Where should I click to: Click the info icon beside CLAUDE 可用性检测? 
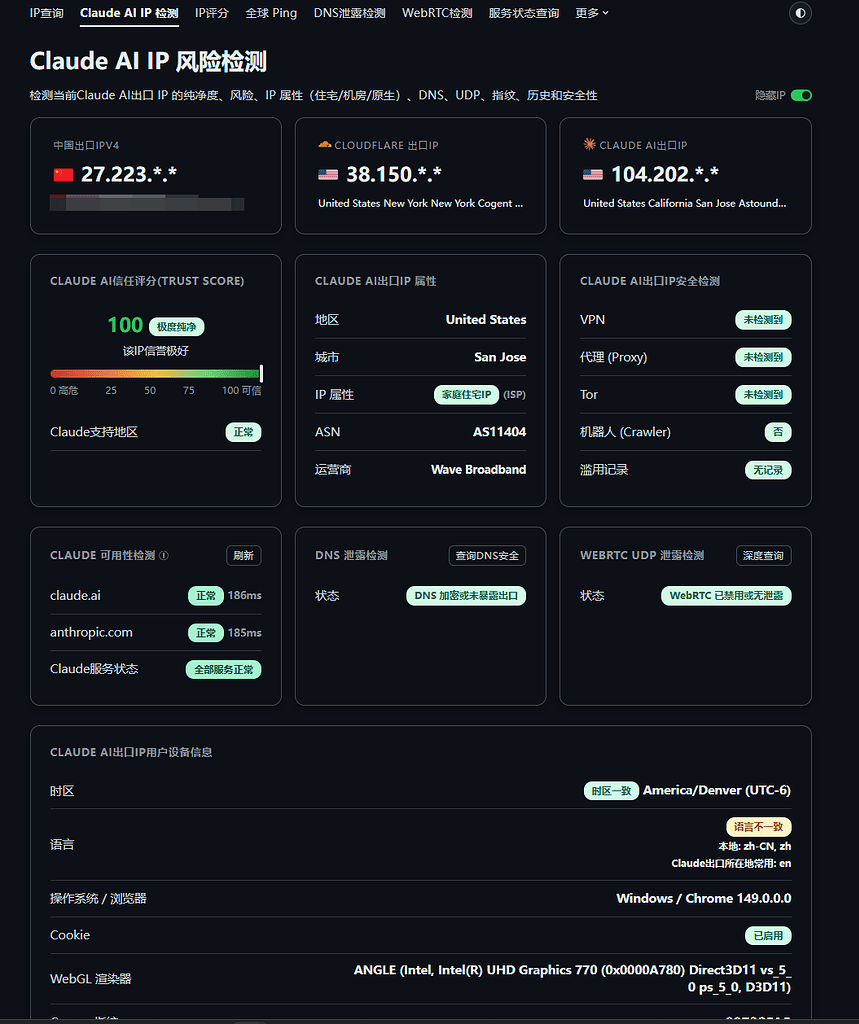(x=164, y=555)
